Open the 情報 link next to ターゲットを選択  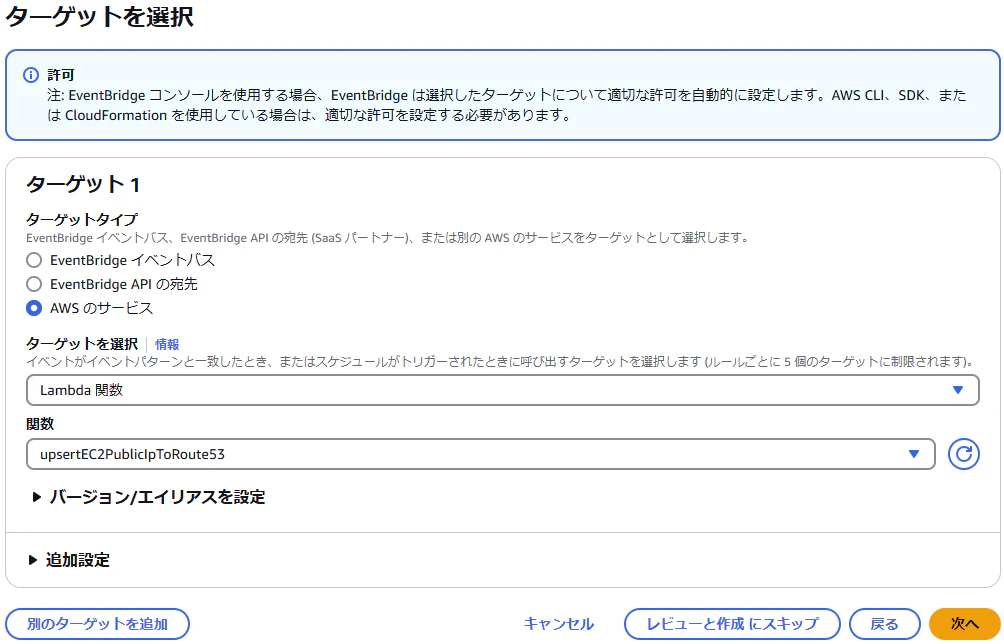(x=167, y=344)
